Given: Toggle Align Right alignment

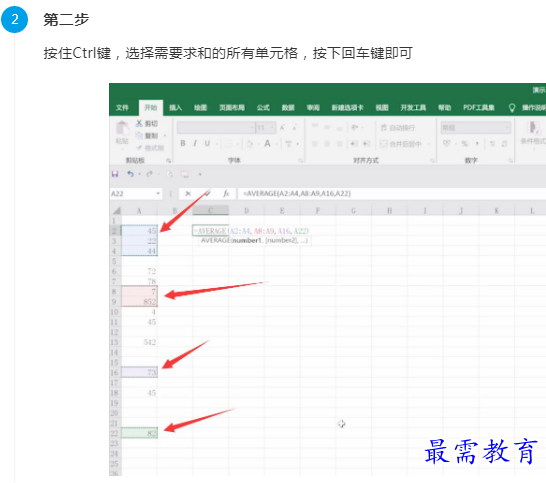Looking at the screenshot, I should coord(340,143).
